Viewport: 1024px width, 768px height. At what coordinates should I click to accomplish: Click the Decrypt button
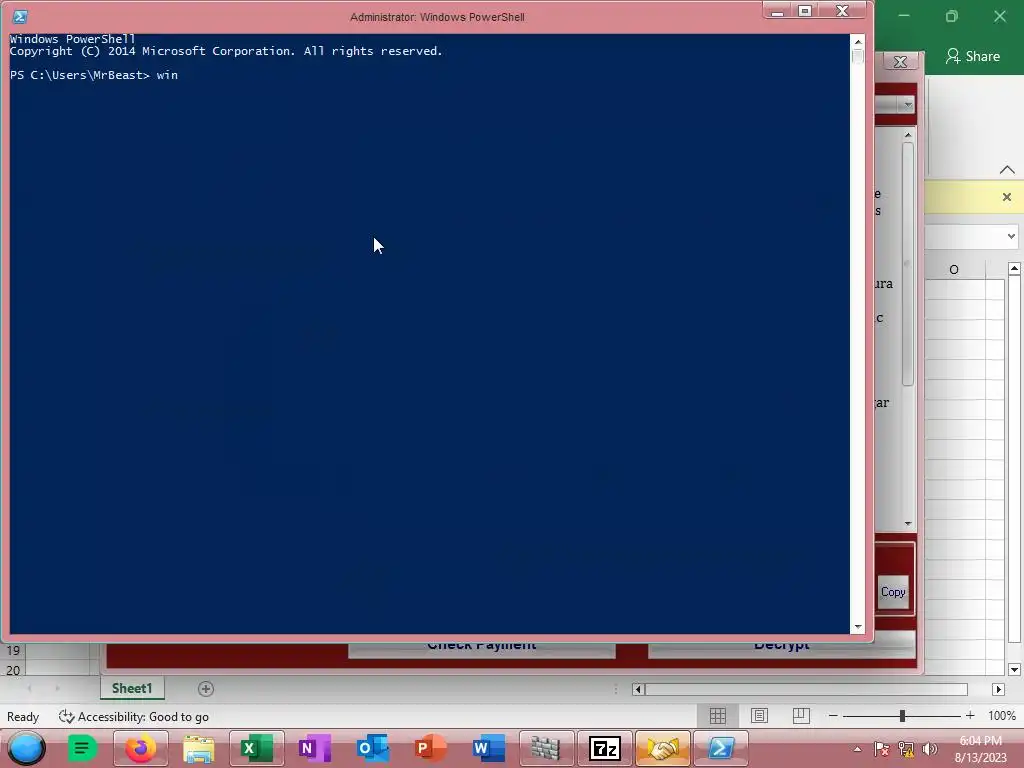point(781,647)
